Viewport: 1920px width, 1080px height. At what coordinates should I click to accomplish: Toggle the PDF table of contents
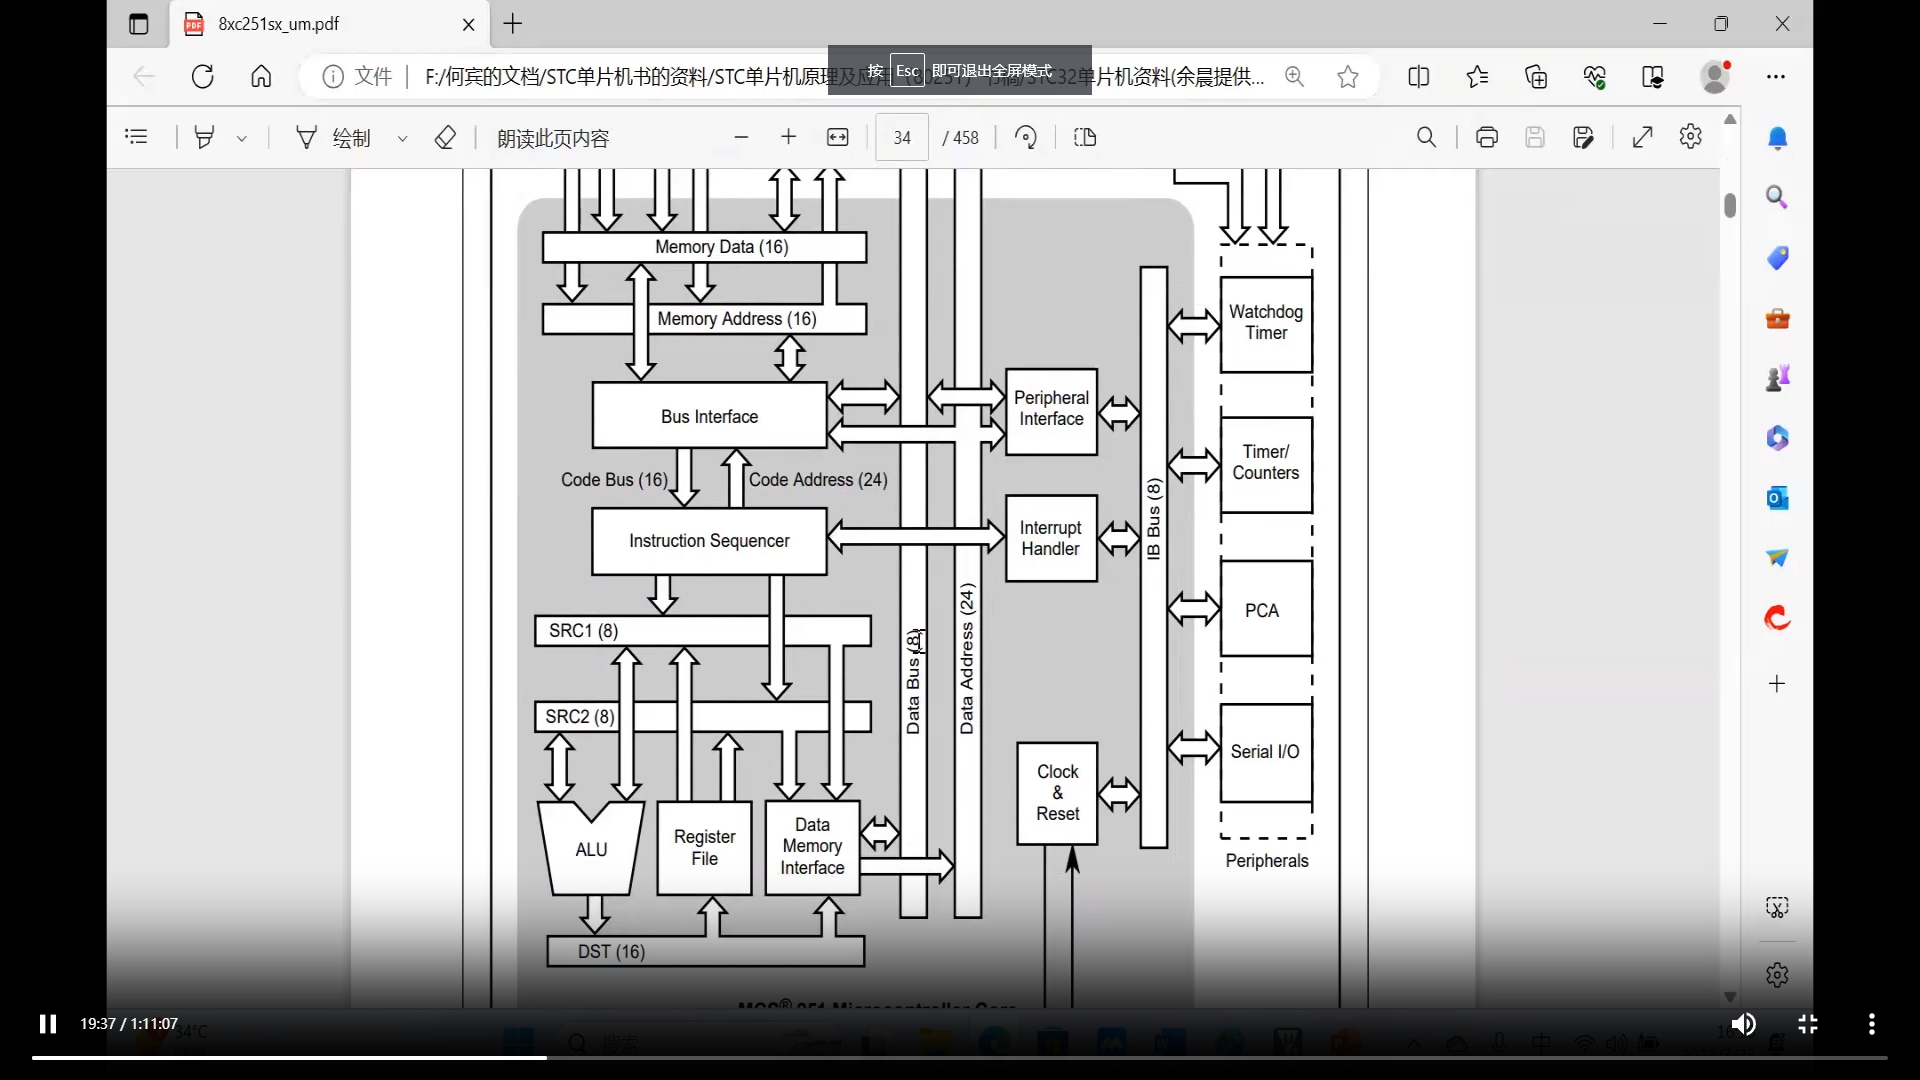tap(137, 137)
